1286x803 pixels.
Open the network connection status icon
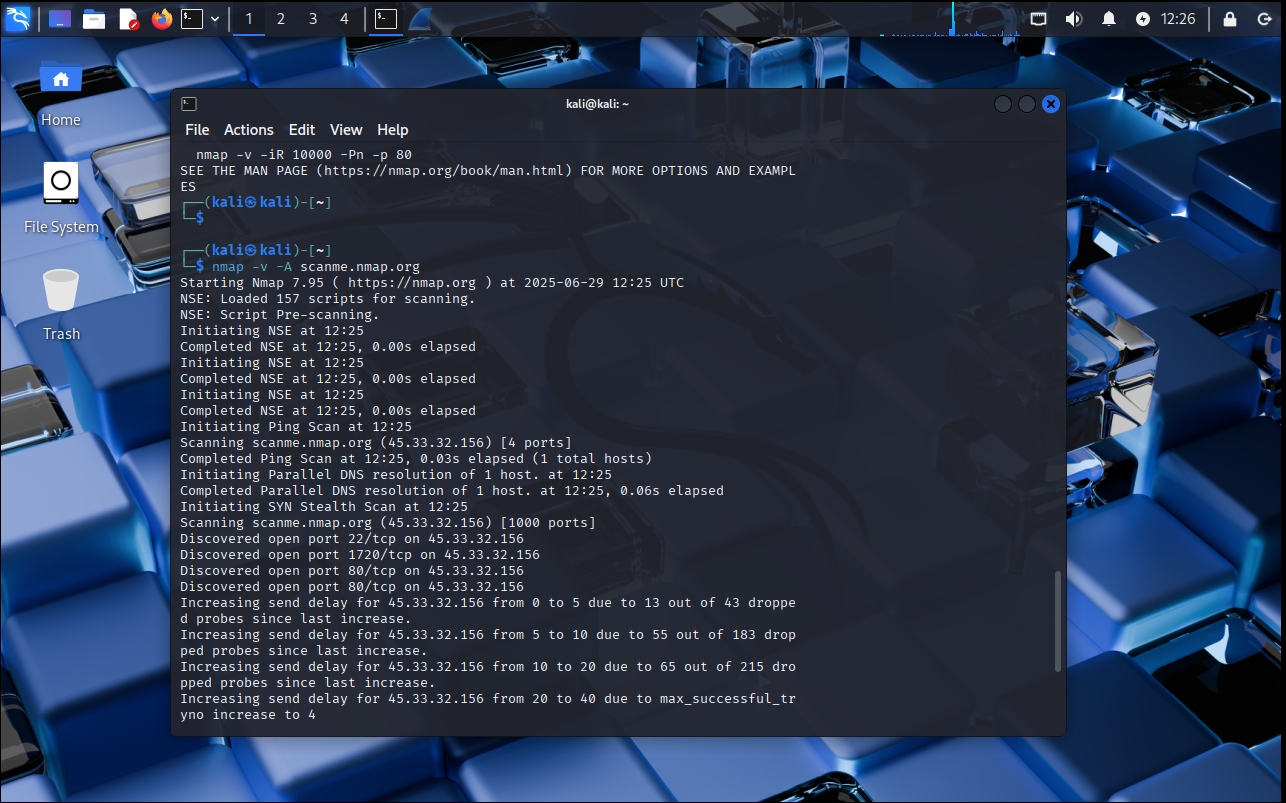click(1039, 19)
